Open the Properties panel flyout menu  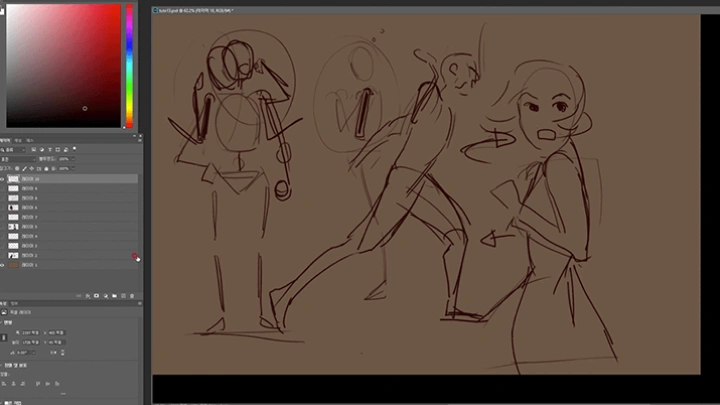coord(140,304)
